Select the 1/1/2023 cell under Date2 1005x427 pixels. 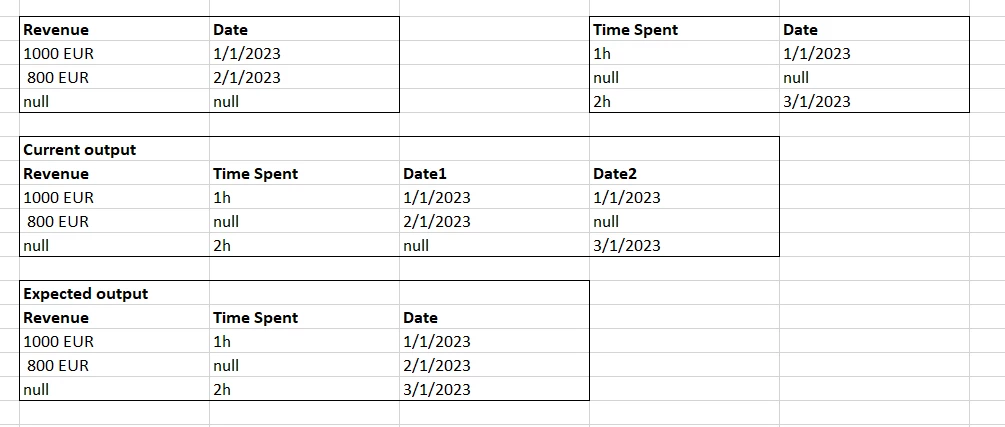pyautogui.click(x=684, y=197)
